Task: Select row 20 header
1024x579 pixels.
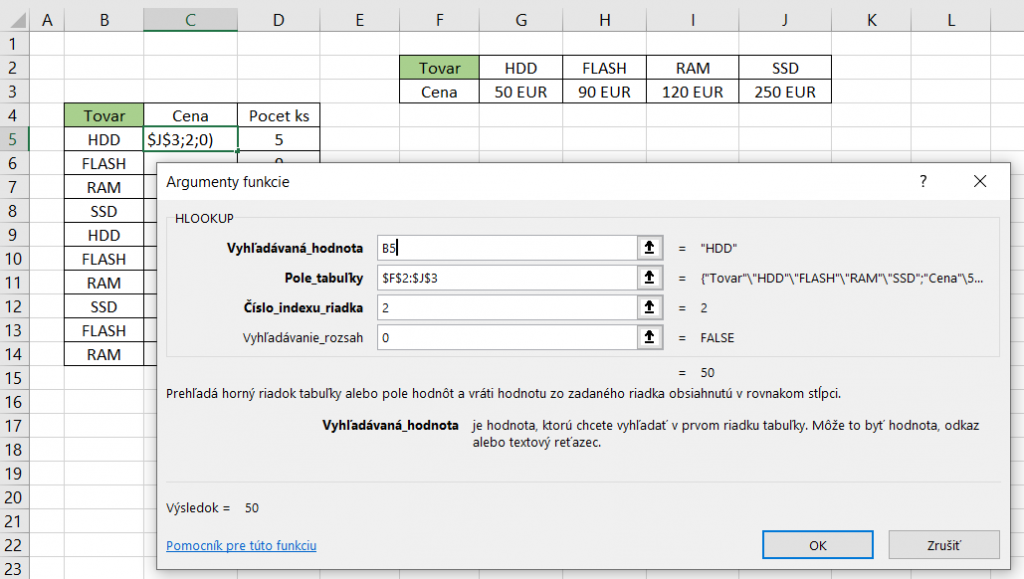Action: click(x=14, y=497)
